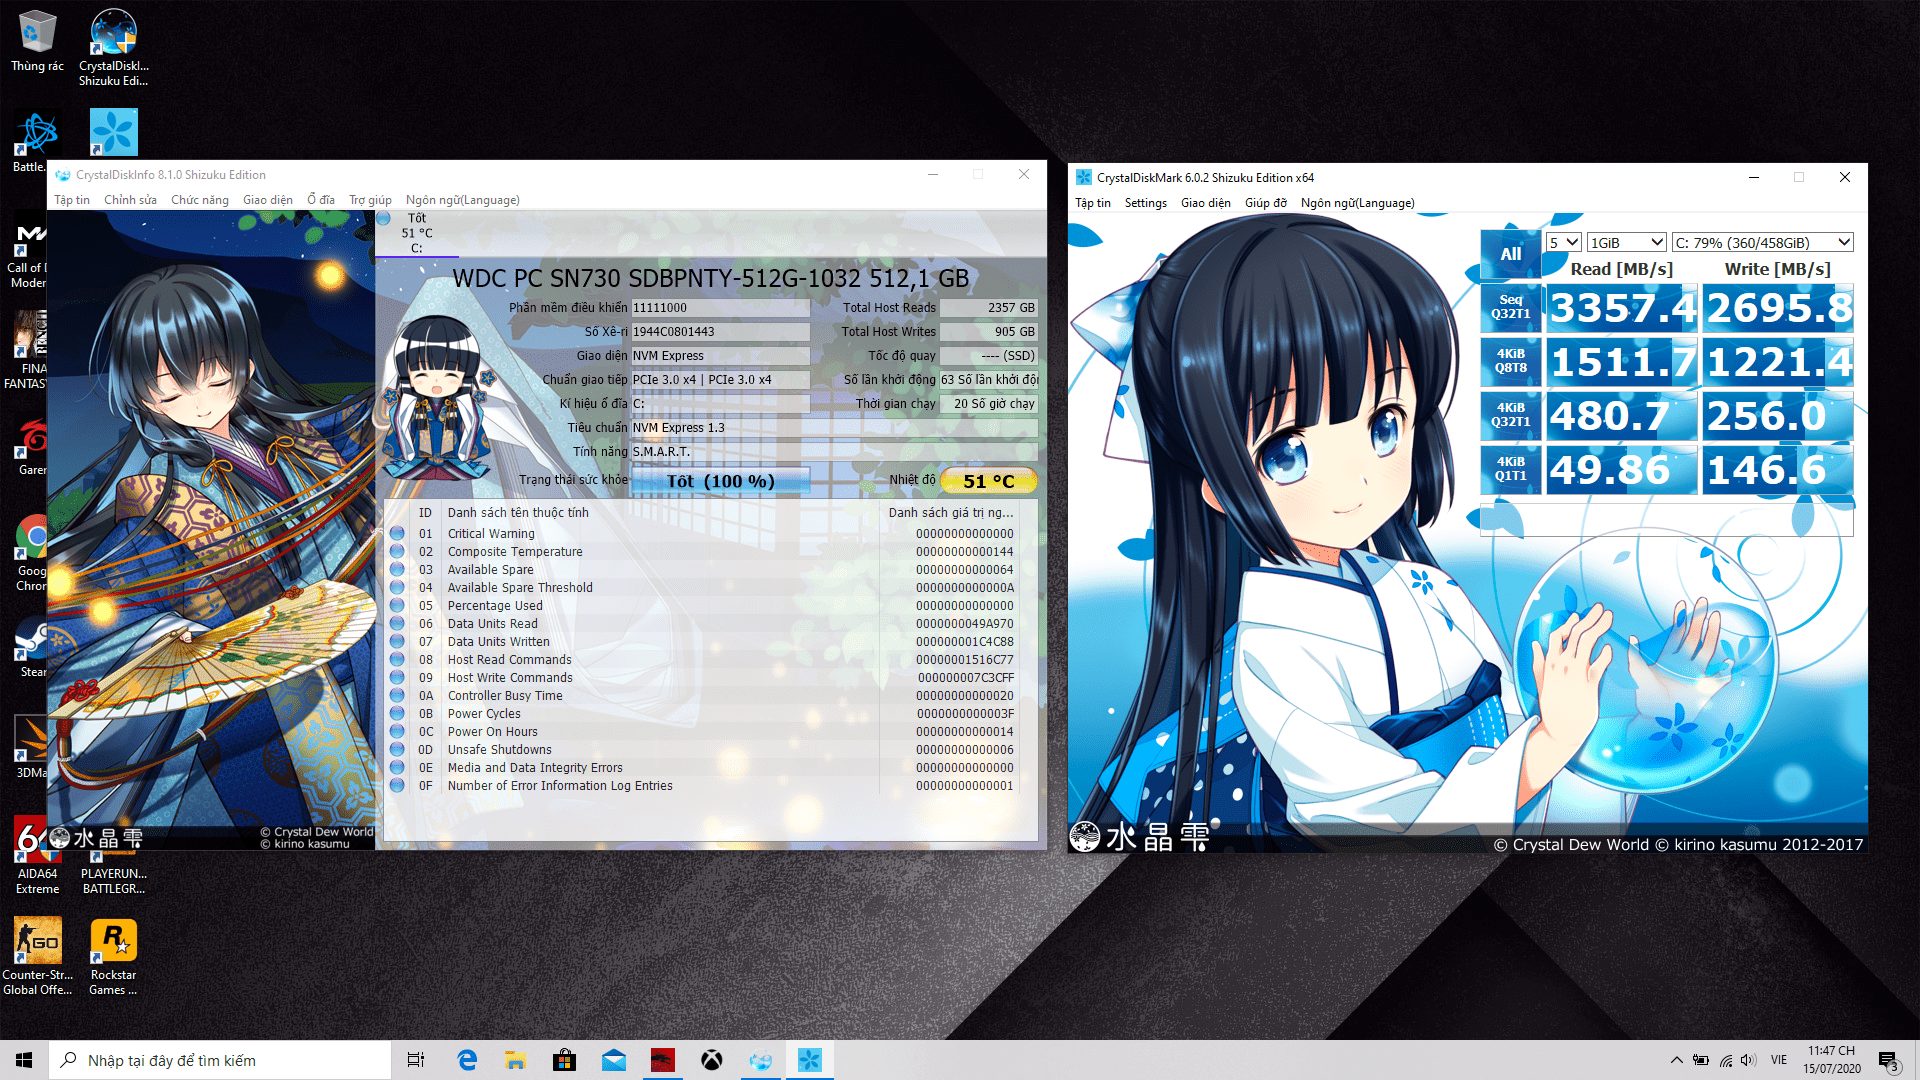
Task: Open Rockstar Games launcher desktop shortcut
Action: (113, 956)
